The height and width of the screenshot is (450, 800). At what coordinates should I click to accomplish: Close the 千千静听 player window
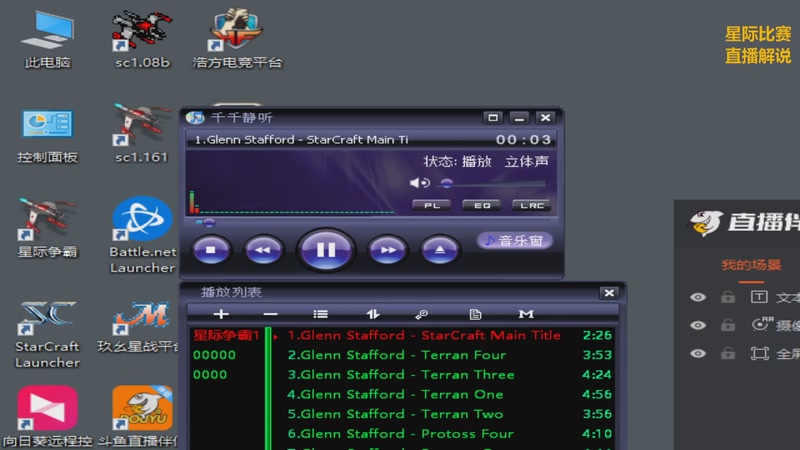pos(545,118)
